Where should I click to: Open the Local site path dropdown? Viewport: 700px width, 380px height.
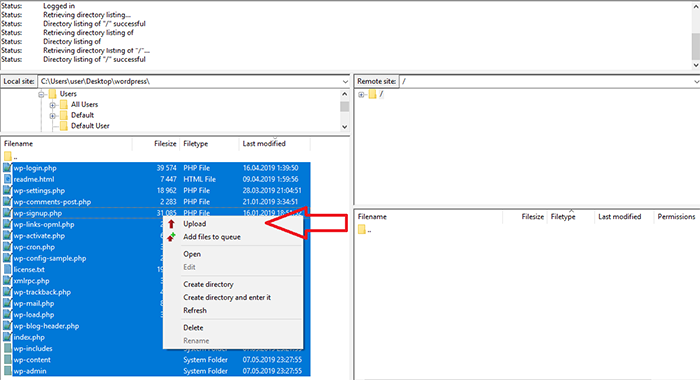[x=345, y=82]
